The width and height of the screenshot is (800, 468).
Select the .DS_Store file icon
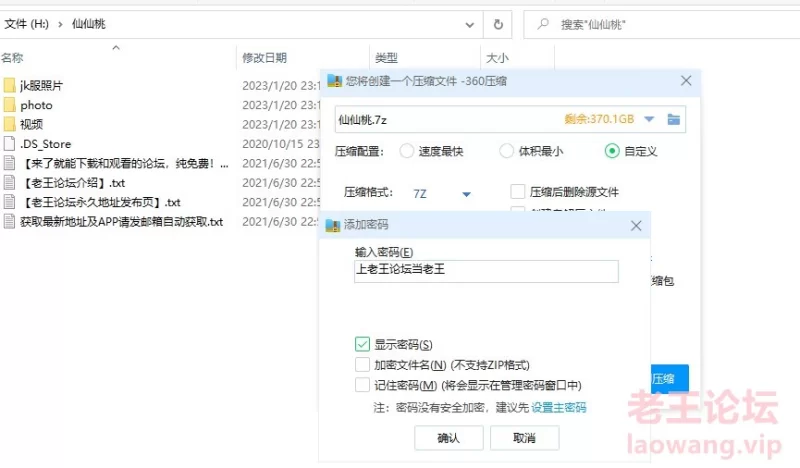[9, 143]
